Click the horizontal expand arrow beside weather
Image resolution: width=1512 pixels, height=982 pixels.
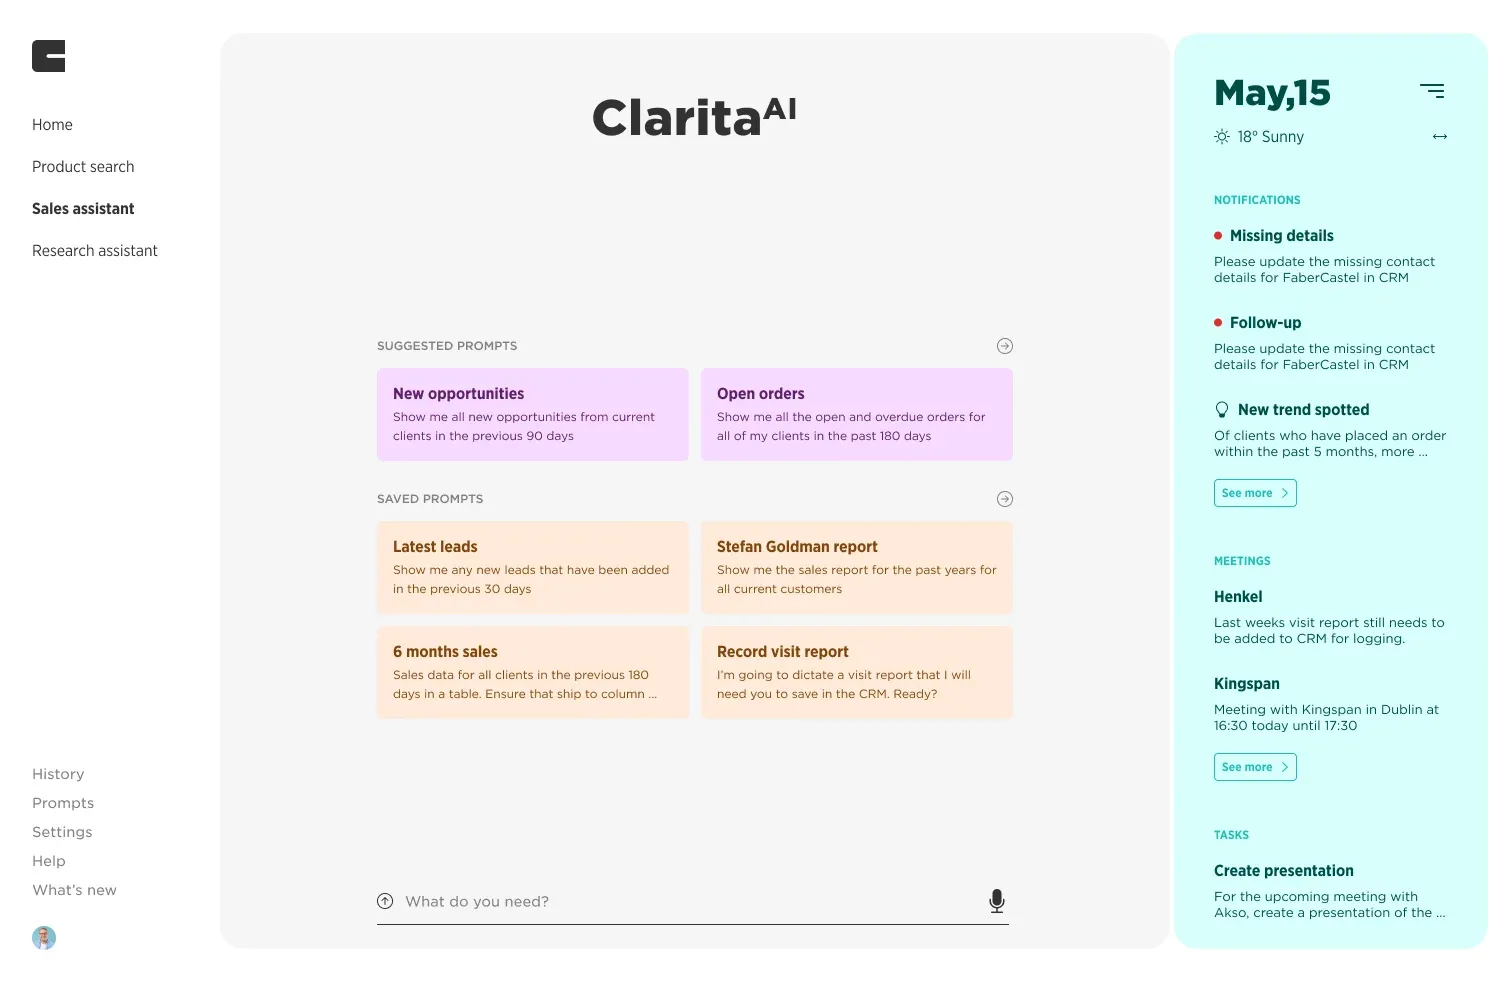pyautogui.click(x=1440, y=137)
